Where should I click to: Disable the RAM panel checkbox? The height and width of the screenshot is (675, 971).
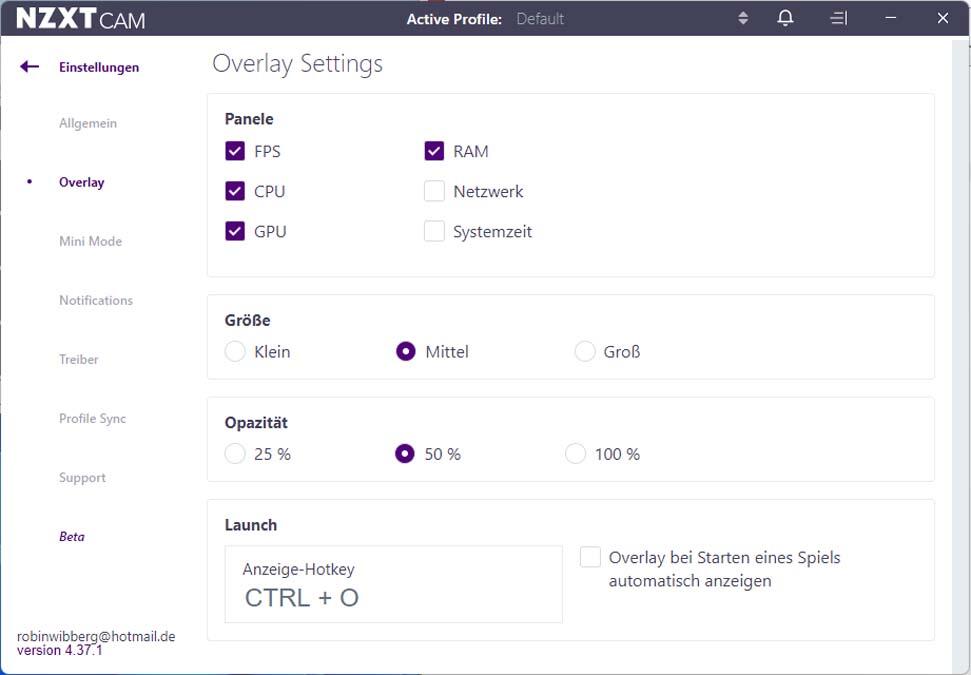click(x=434, y=151)
